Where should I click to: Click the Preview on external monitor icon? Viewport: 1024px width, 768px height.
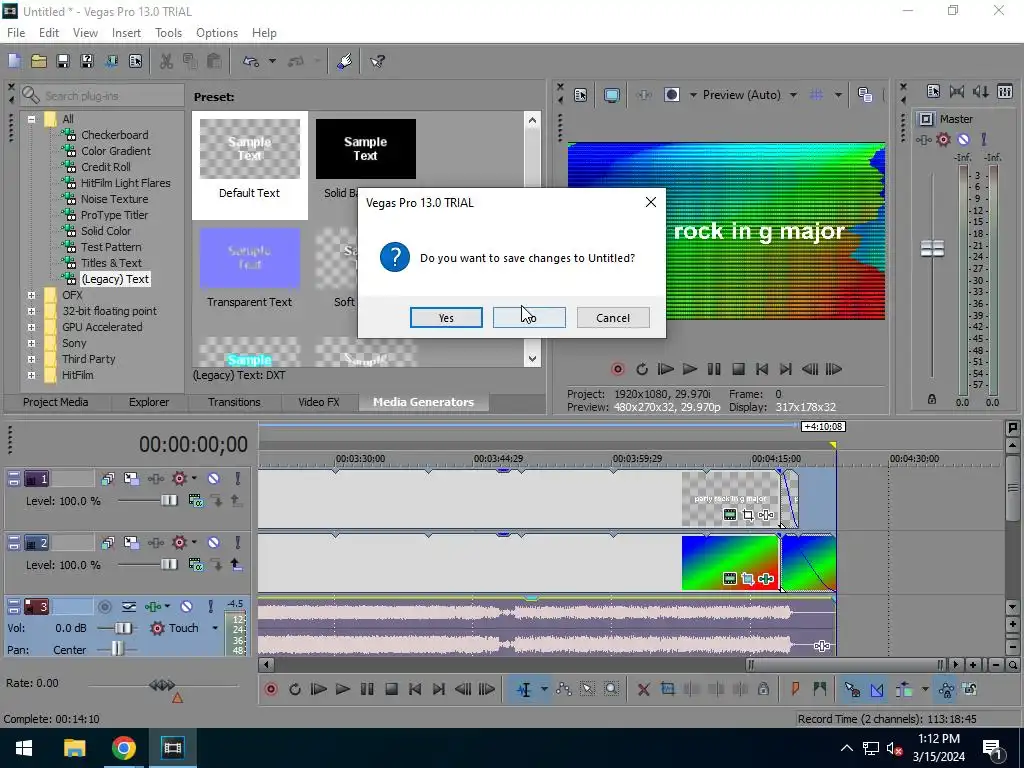point(611,95)
